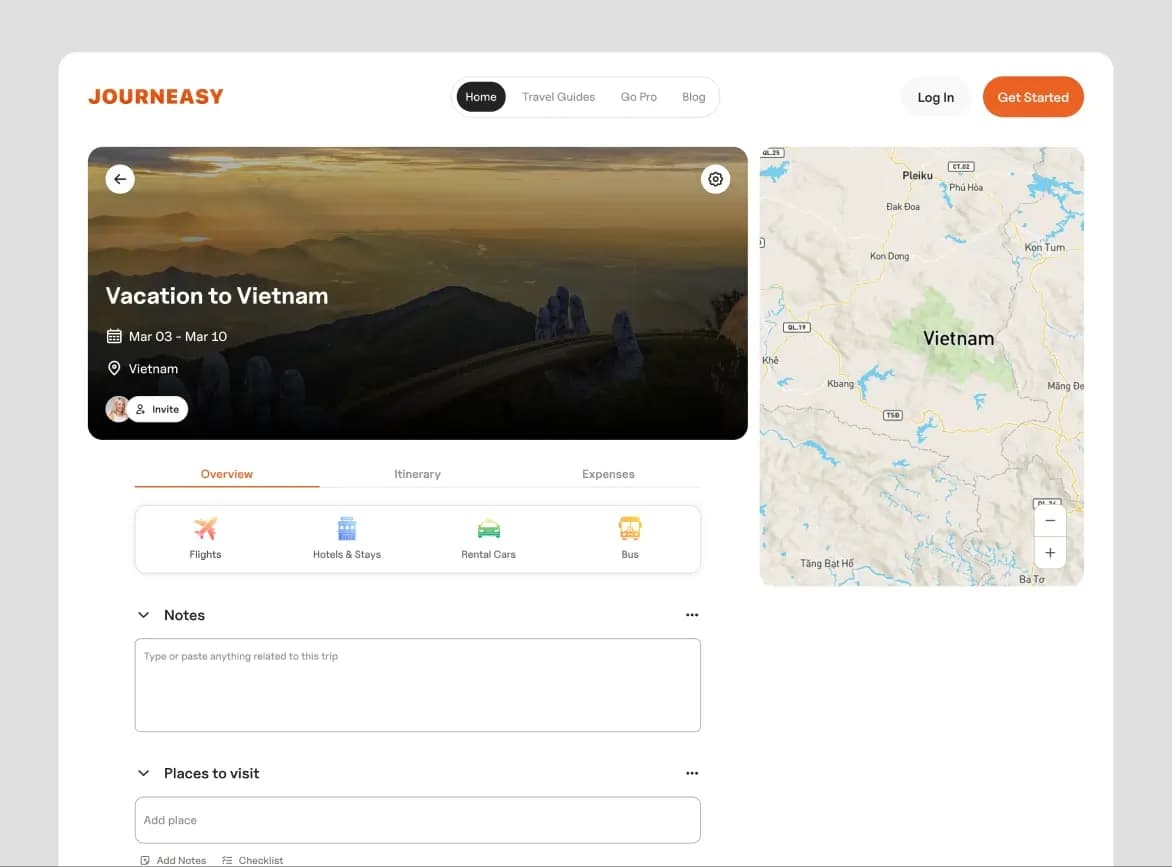Image resolution: width=1172 pixels, height=867 pixels.
Task: Click the JOURNEASY logo
Action: click(155, 97)
